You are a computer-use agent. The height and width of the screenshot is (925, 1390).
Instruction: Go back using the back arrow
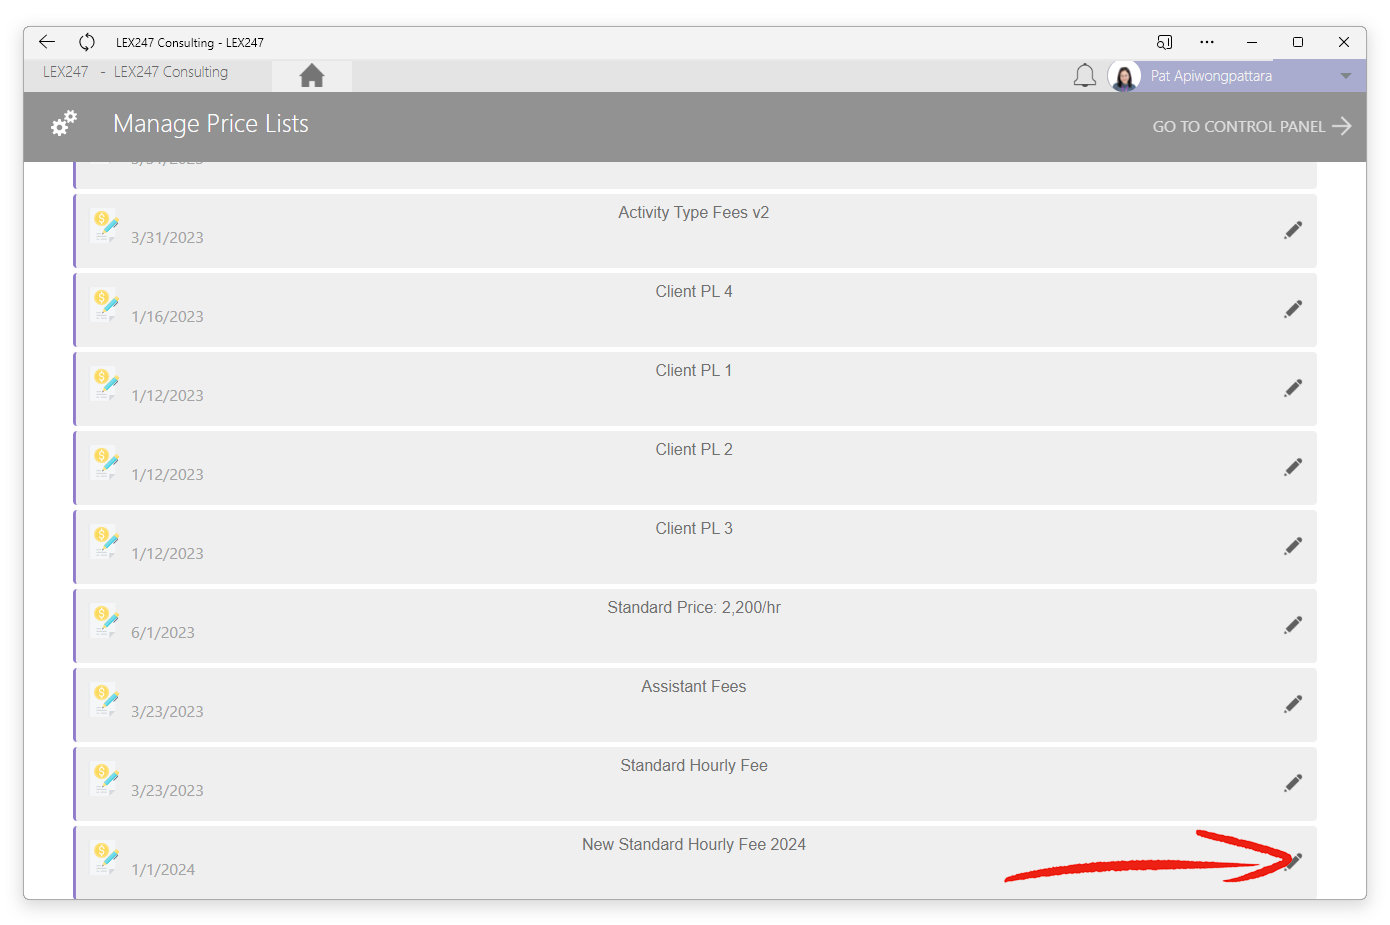[47, 42]
